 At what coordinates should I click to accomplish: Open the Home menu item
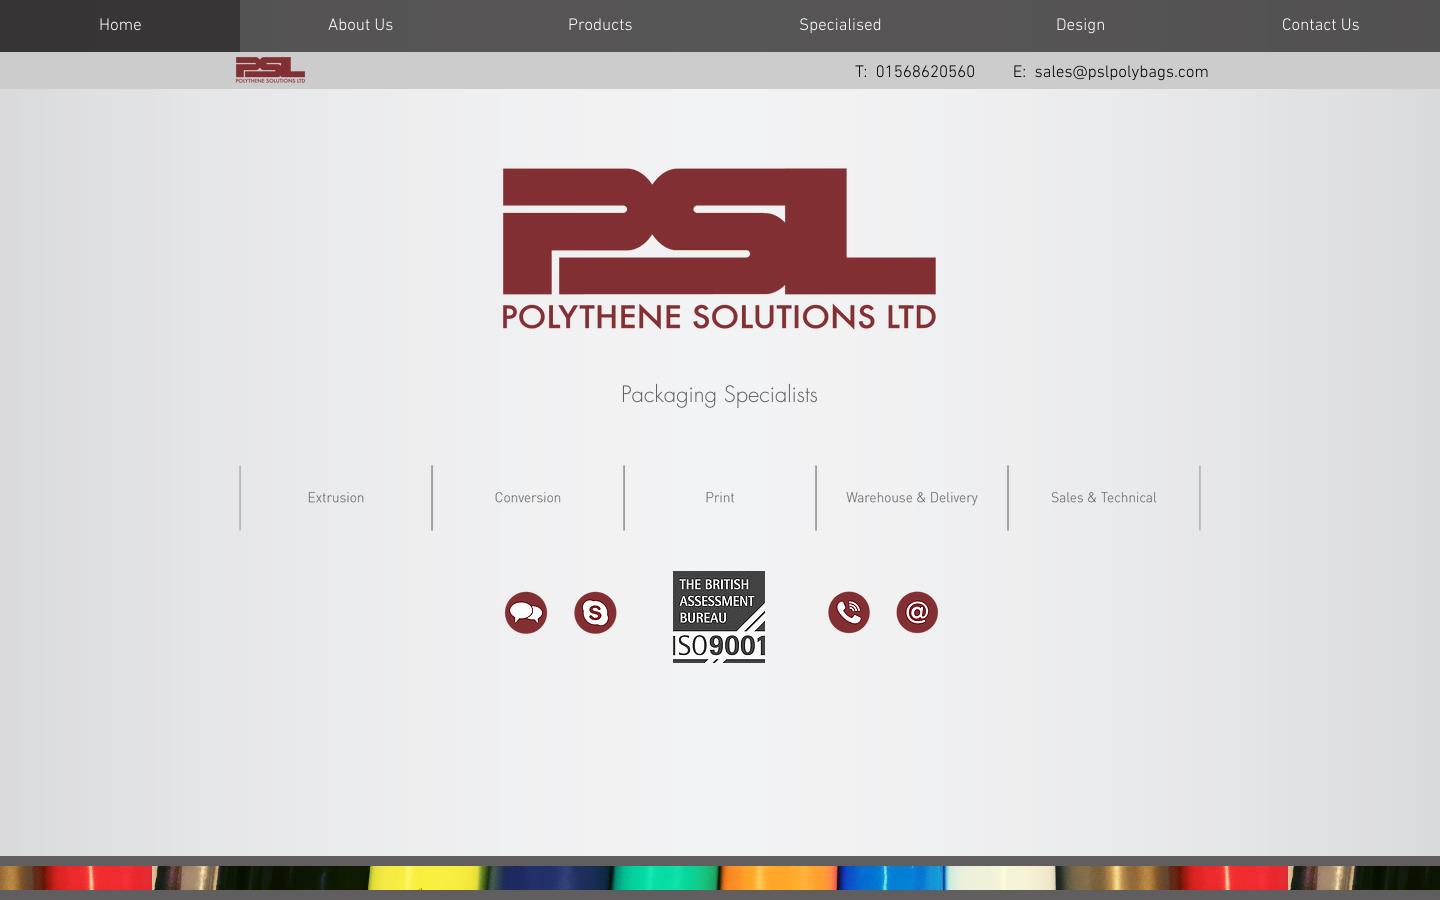coord(119,25)
